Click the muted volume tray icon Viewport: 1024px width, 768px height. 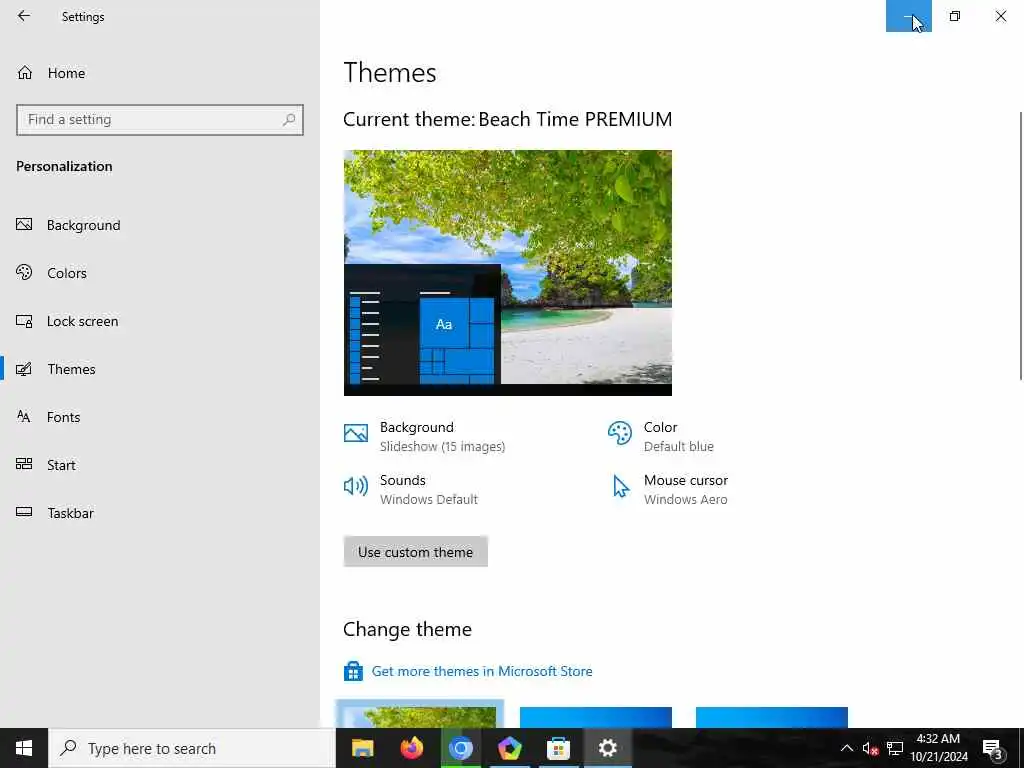pos(870,748)
